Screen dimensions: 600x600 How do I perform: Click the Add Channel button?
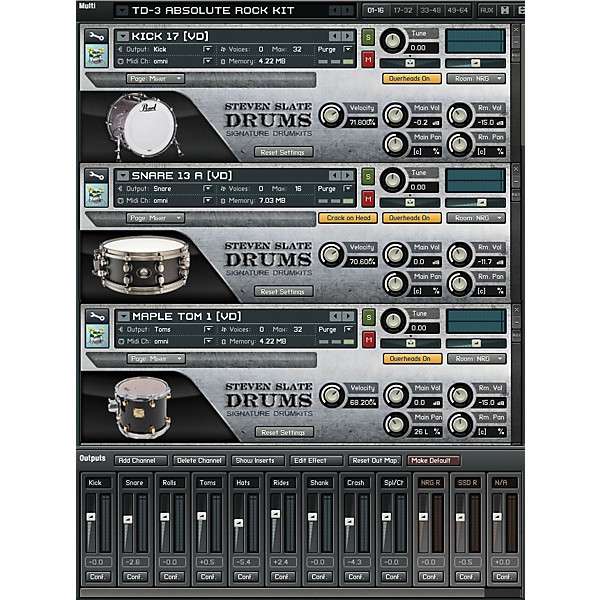[141, 460]
